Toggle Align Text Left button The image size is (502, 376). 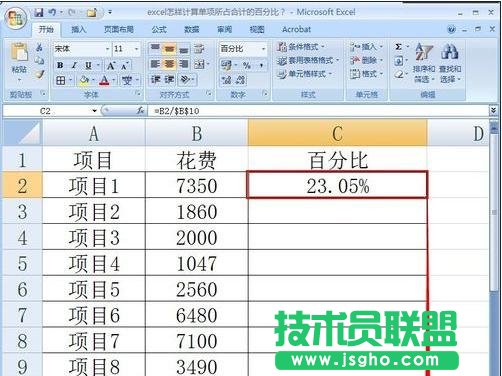[155, 64]
